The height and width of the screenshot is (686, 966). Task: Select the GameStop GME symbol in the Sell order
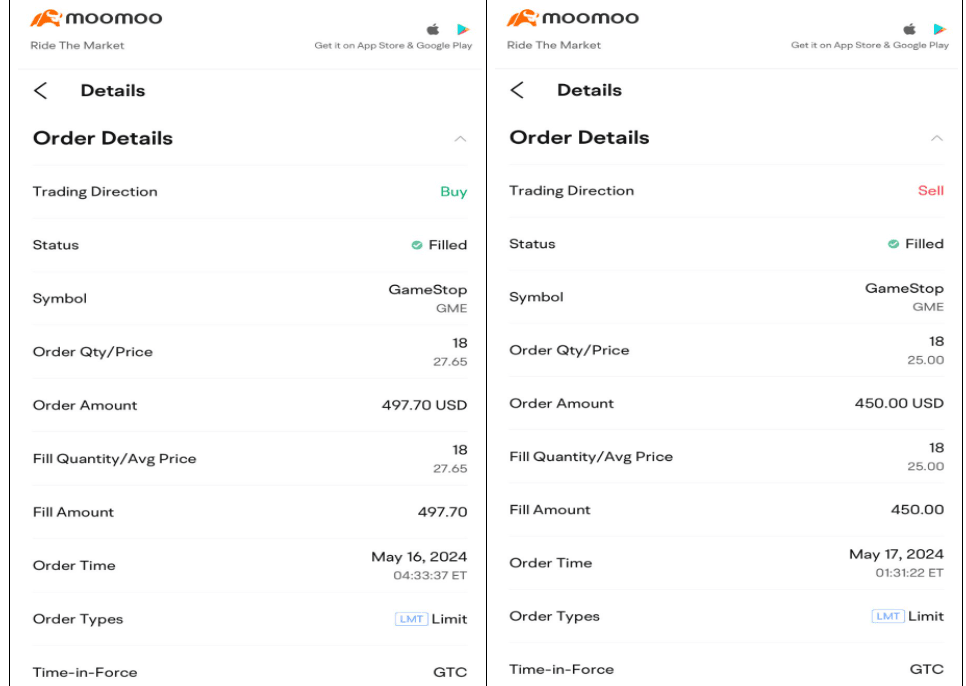[904, 297]
